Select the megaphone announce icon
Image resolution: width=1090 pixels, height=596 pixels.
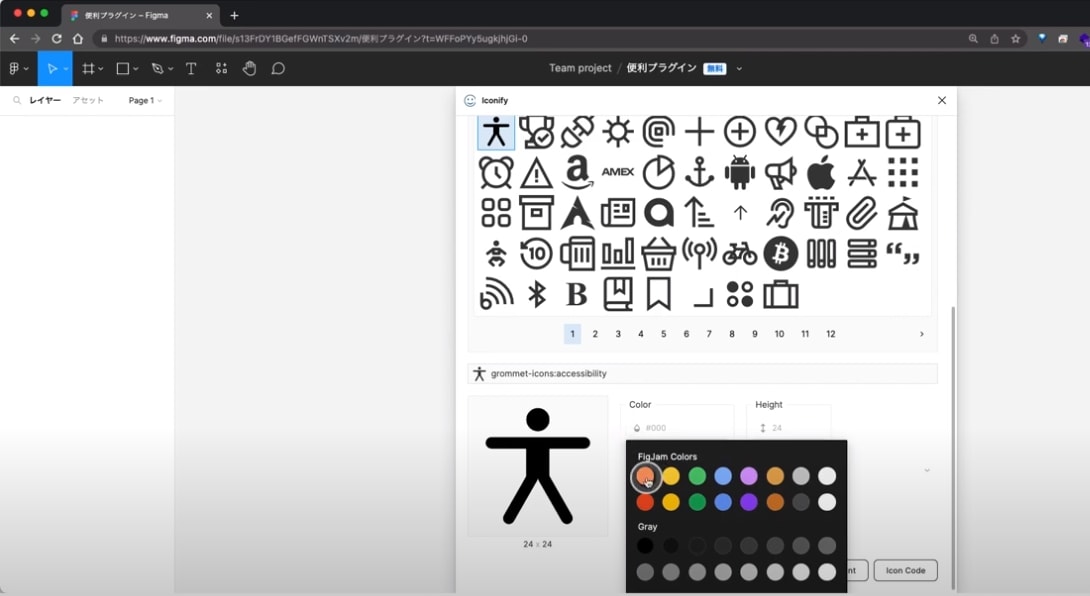pos(781,172)
